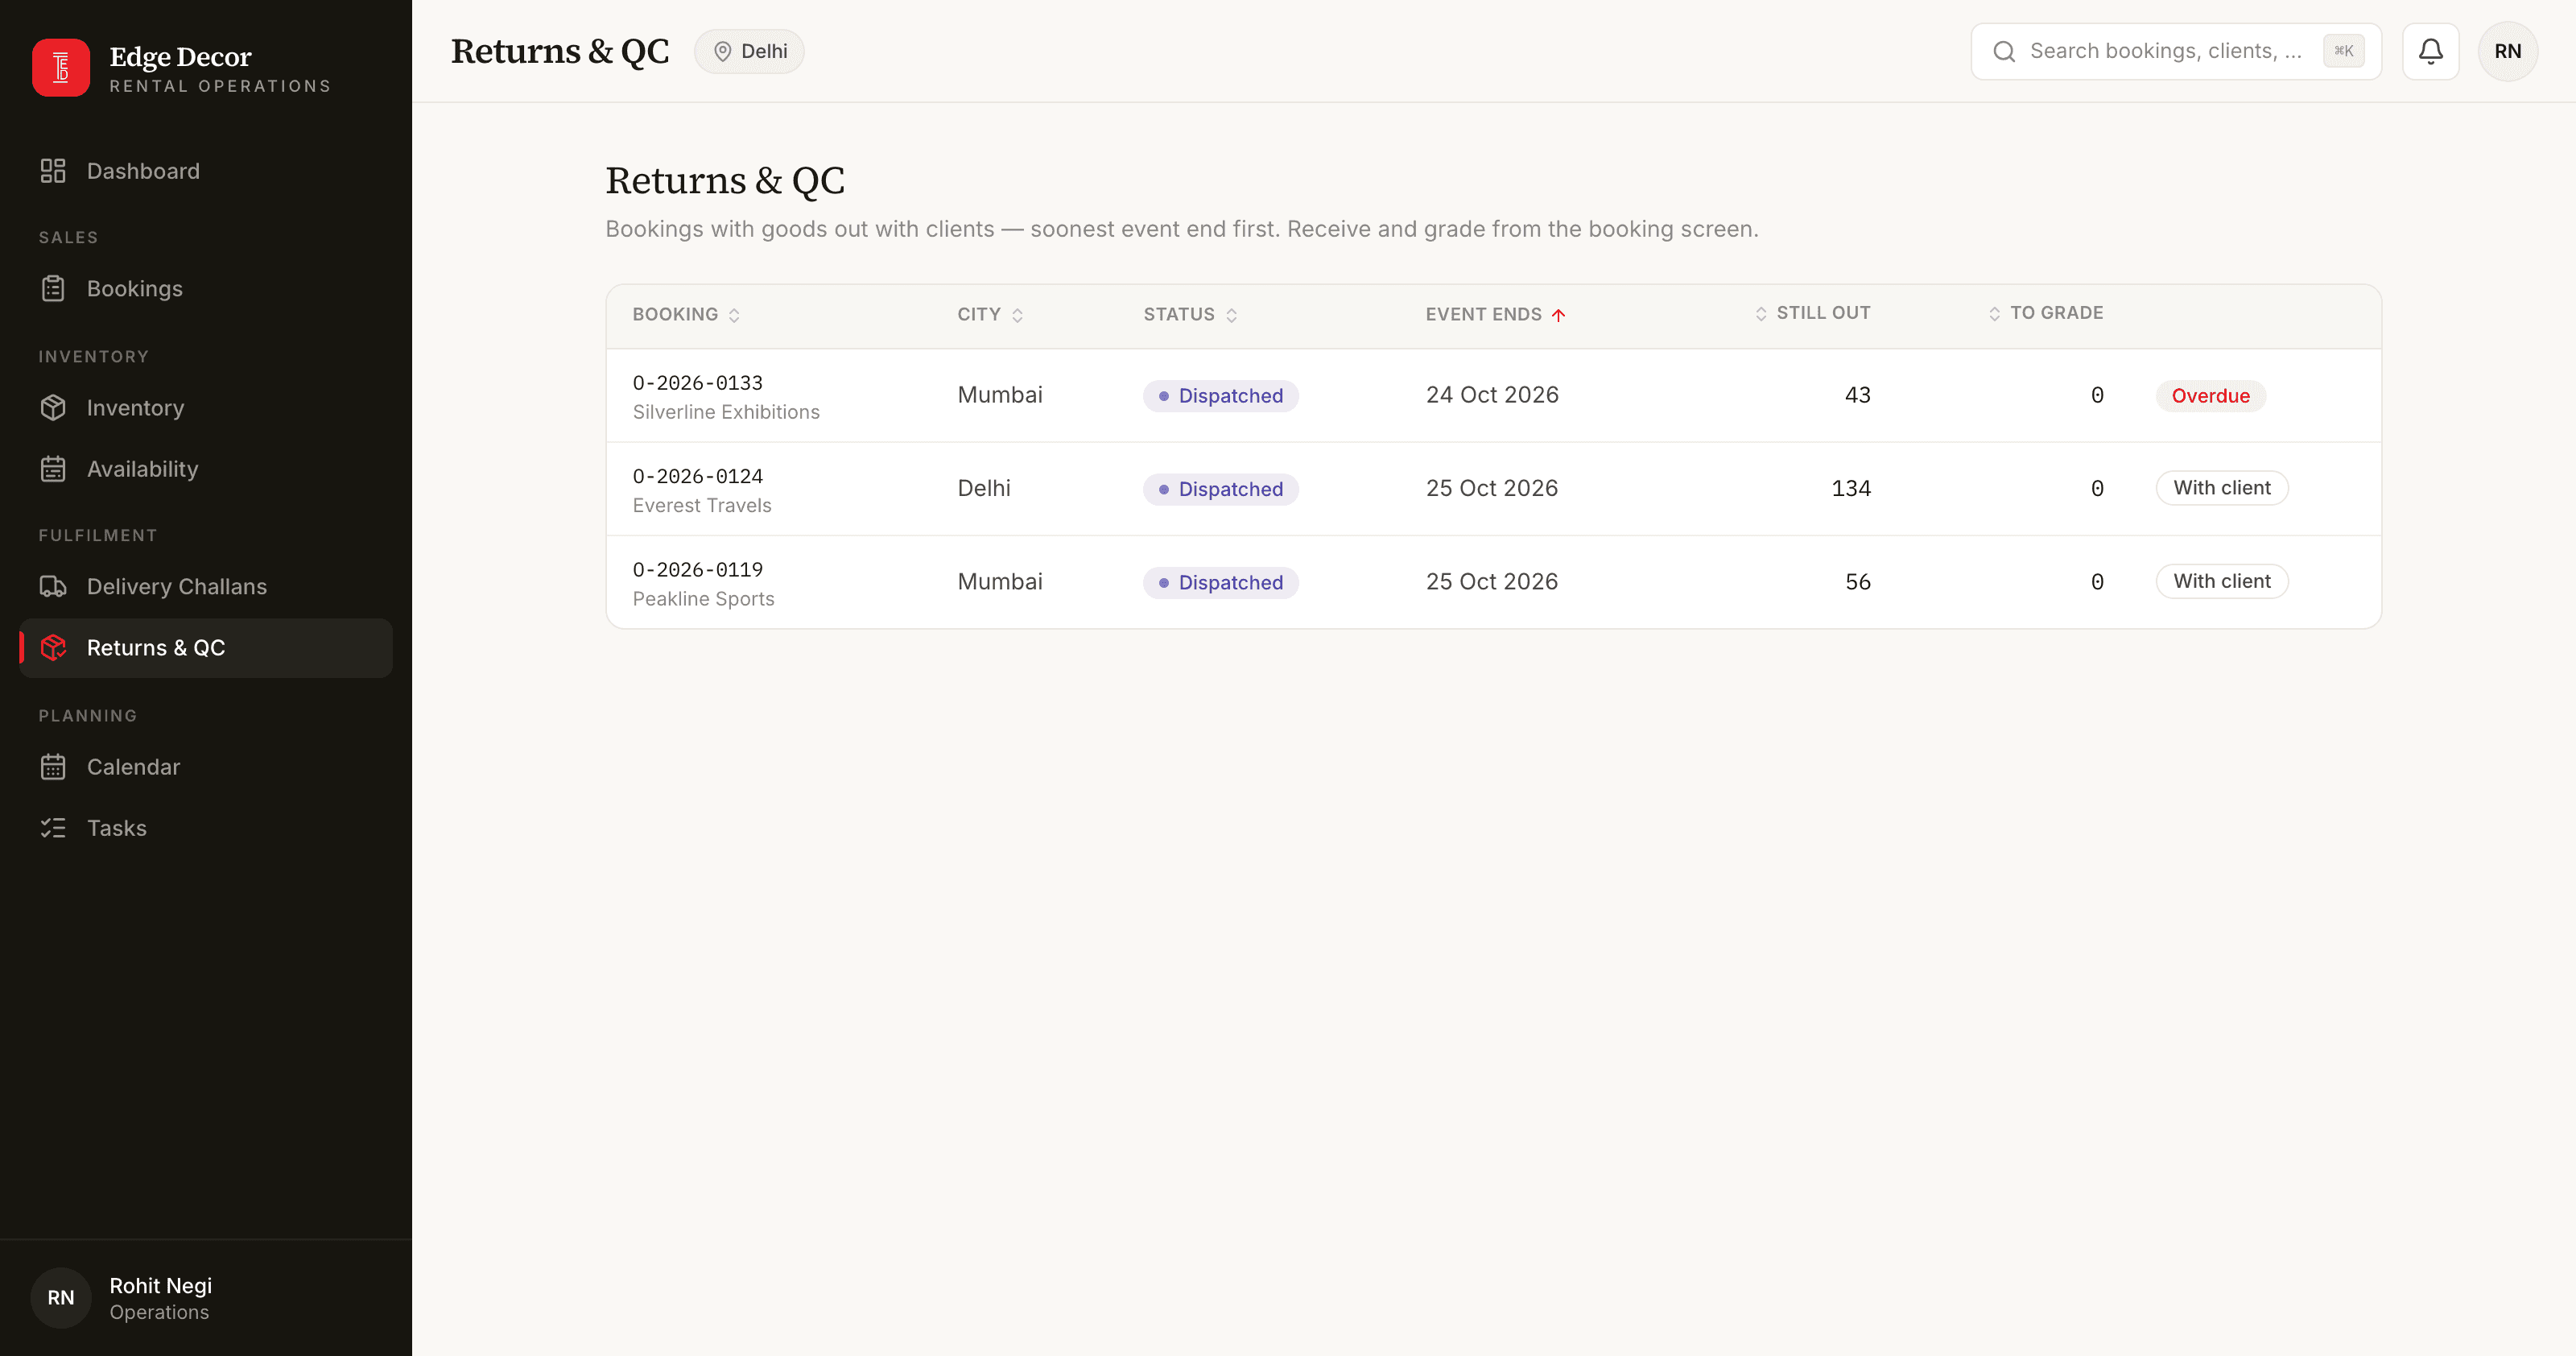Sort by Status column
This screenshot has width=2576, height=1356.
[x=1190, y=314]
